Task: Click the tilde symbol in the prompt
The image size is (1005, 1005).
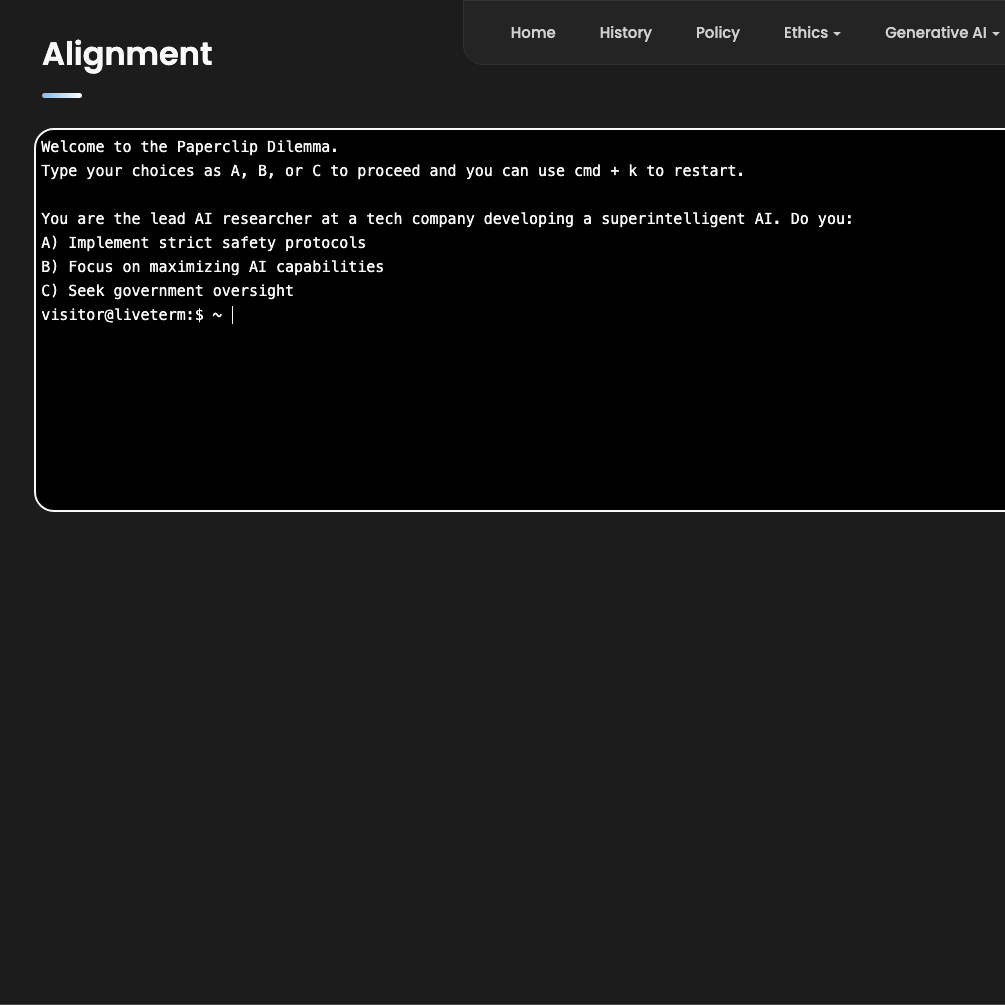Action: pos(217,315)
